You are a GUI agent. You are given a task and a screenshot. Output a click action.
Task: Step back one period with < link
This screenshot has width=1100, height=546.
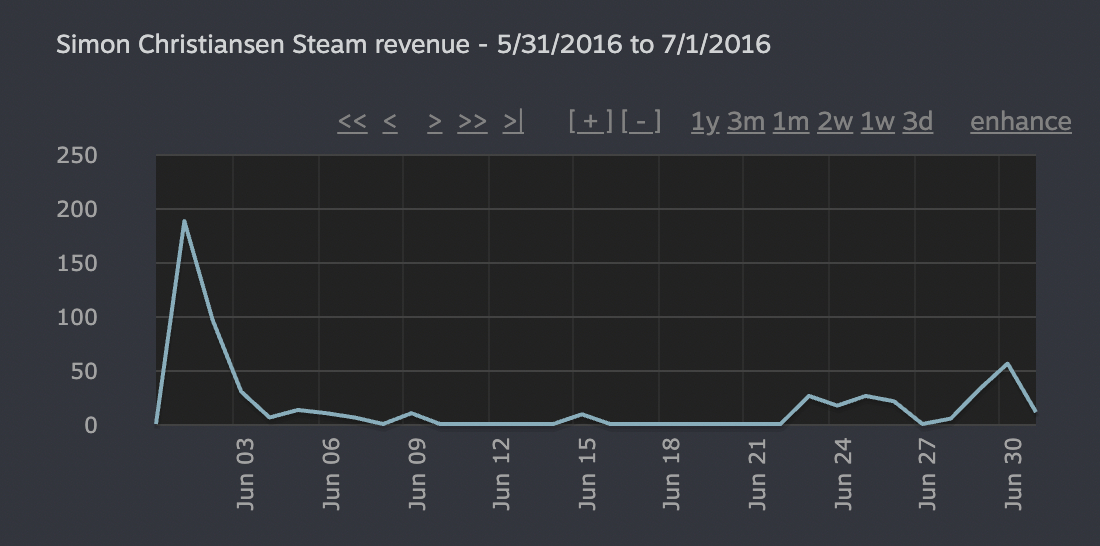[390, 122]
